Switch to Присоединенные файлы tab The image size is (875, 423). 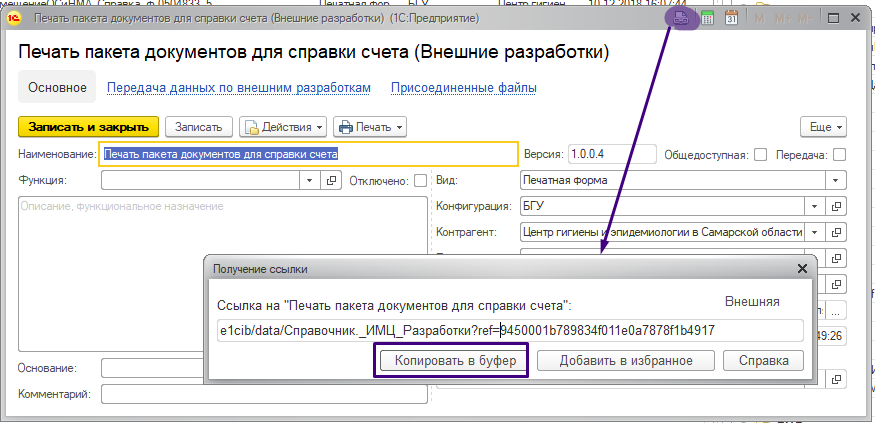[x=463, y=88]
